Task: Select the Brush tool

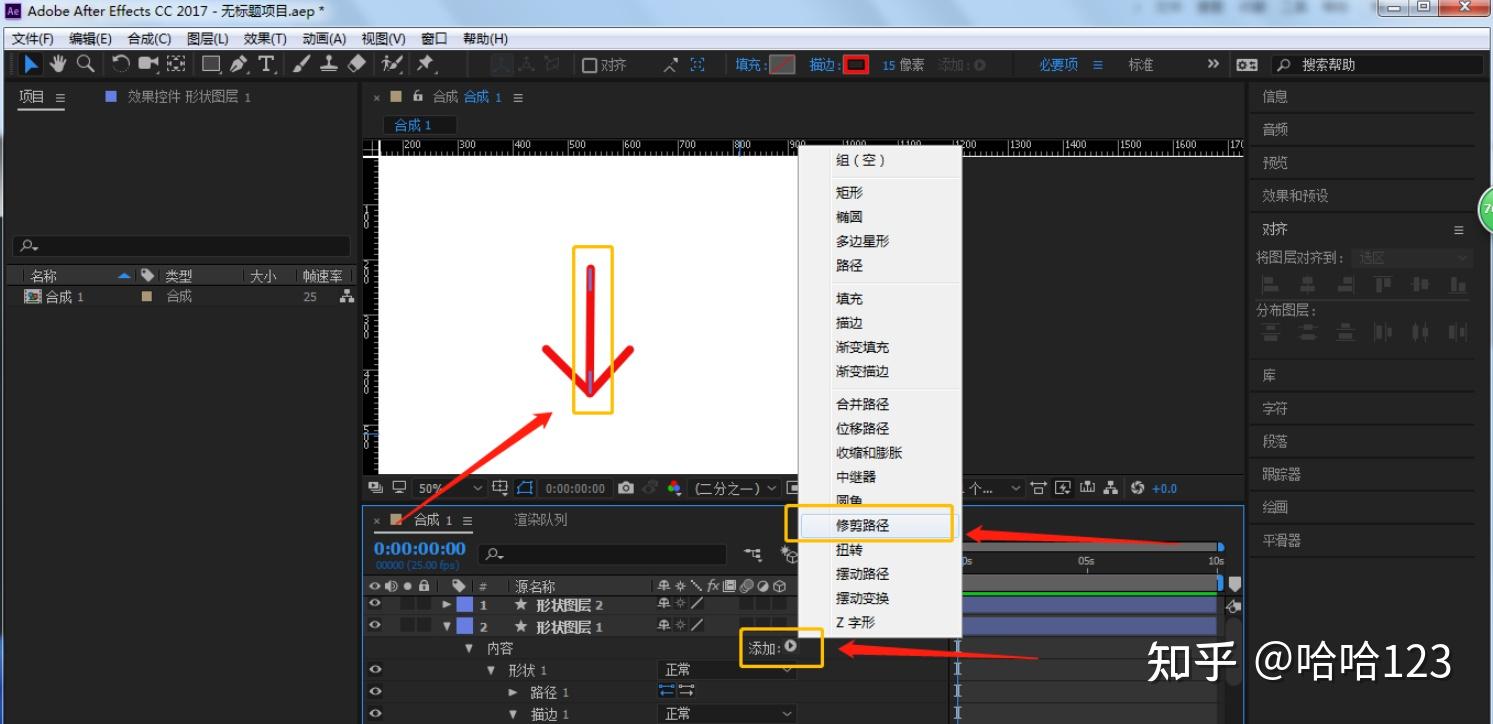Action: click(300, 63)
